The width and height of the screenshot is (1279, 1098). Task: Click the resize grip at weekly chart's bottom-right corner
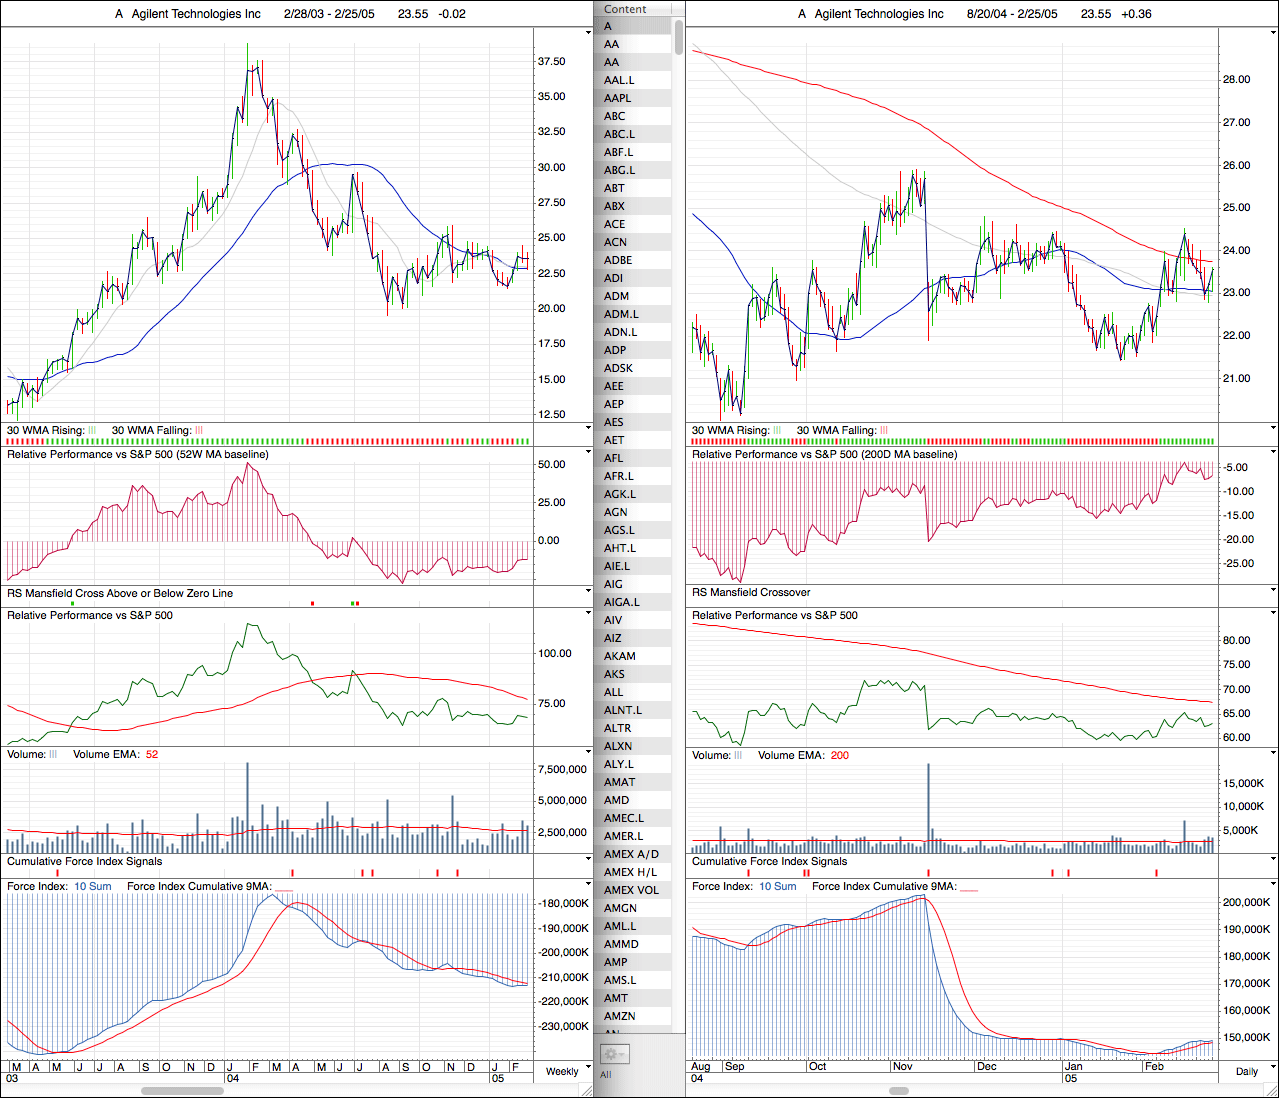(588, 1090)
